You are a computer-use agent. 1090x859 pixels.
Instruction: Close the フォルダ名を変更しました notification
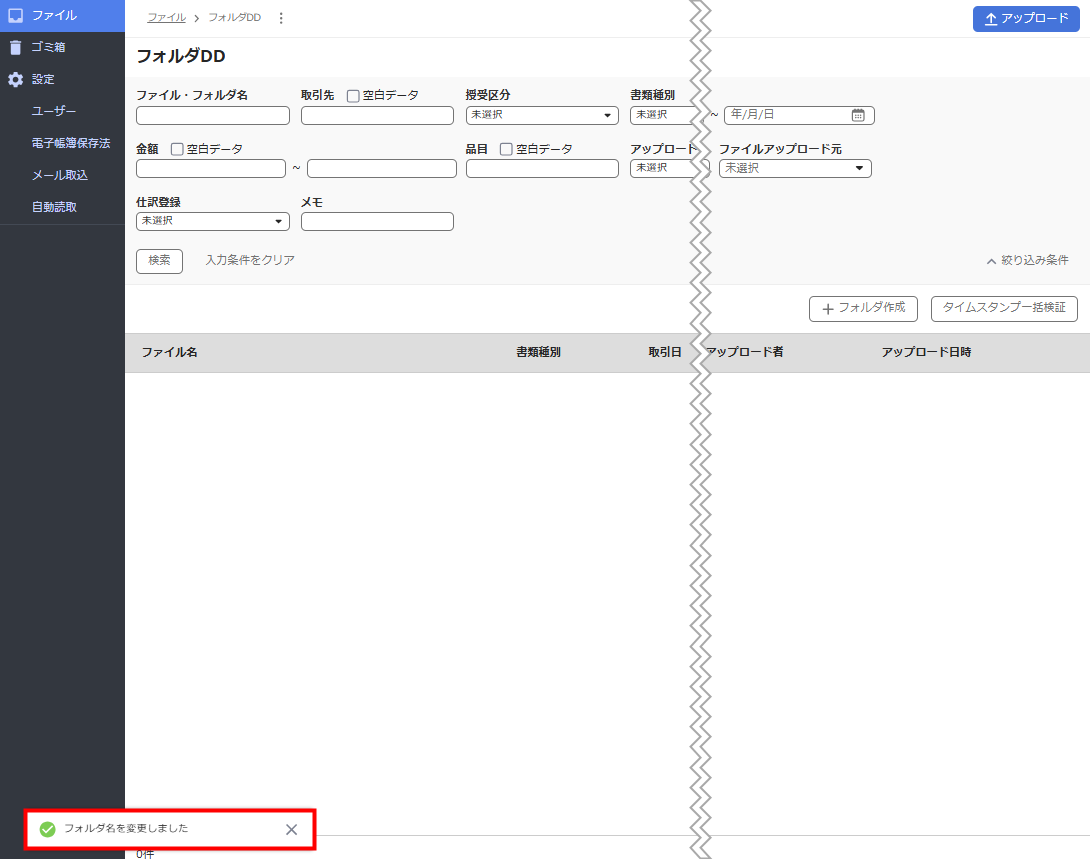(x=291, y=829)
